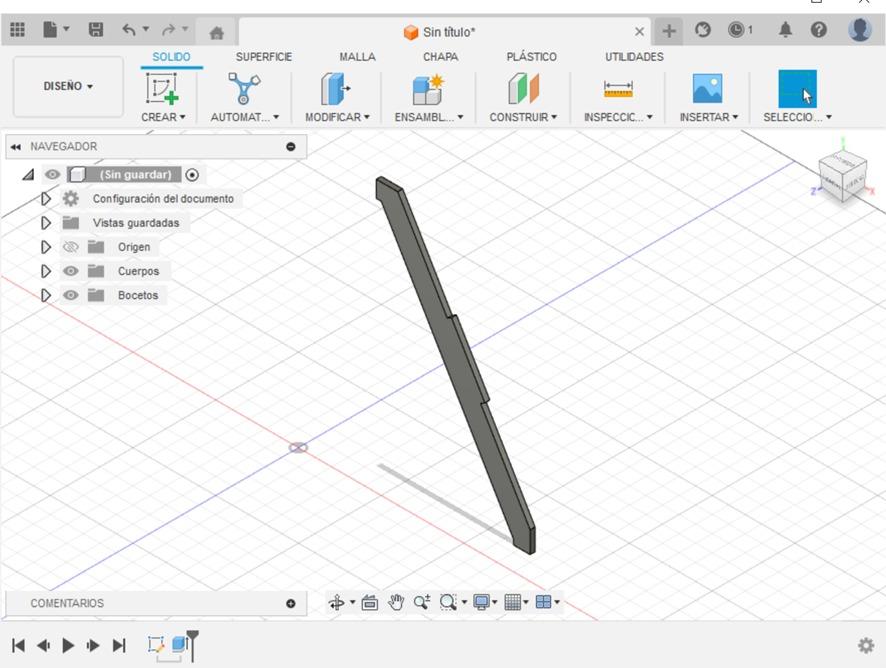This screenshot has height=668, width=886.
Task: Expand the Vistas guardadas folder
Action: [46, 223]
